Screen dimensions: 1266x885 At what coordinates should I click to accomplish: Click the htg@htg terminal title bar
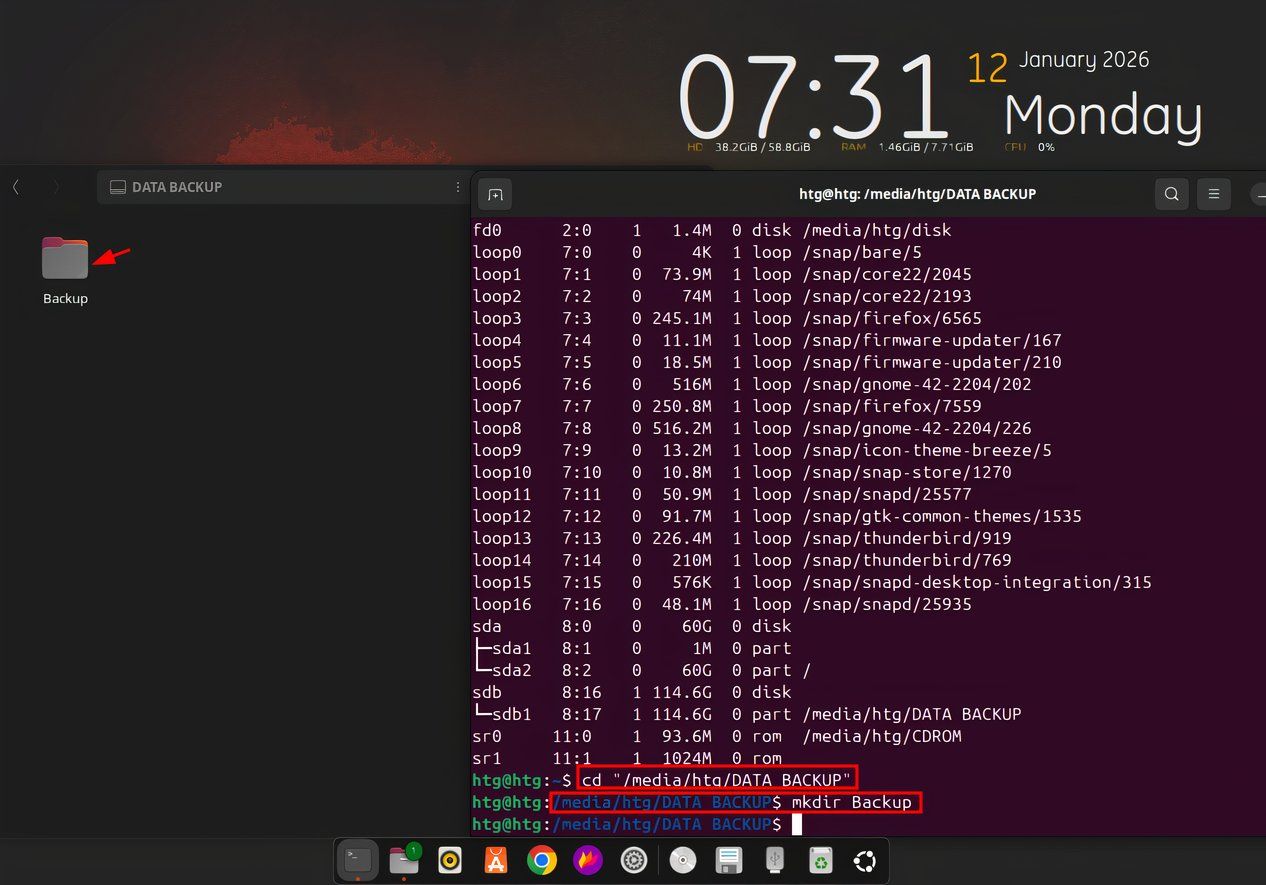[918, 194]
